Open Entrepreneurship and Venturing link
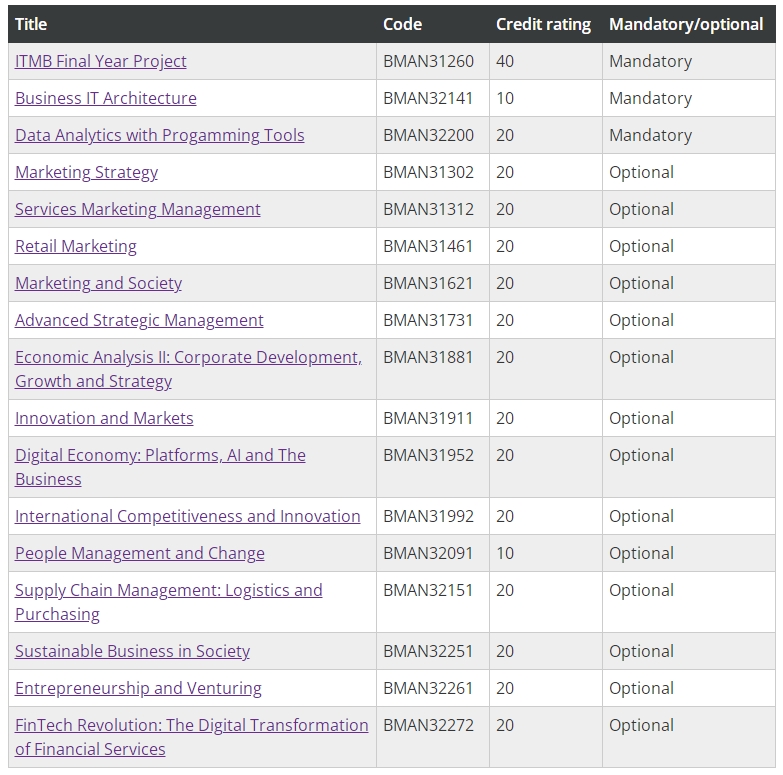The width and height of the screenshot is (783, 775). pyautogui.click(x=138, y=688)
